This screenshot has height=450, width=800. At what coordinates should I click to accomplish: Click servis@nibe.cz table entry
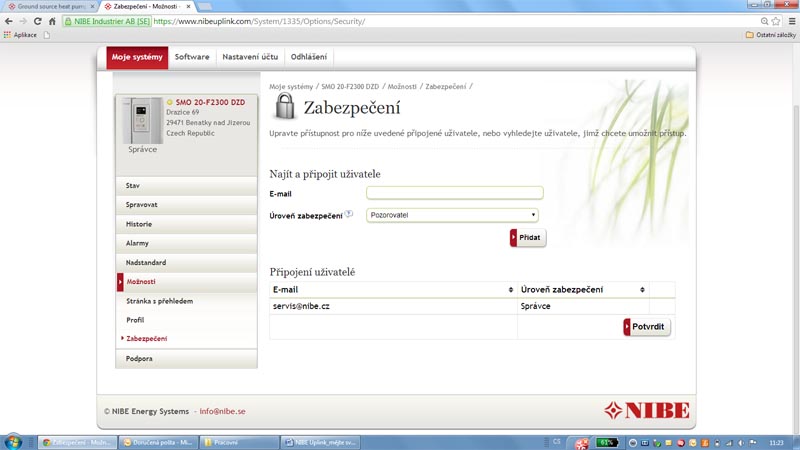(x=301, y=306)
